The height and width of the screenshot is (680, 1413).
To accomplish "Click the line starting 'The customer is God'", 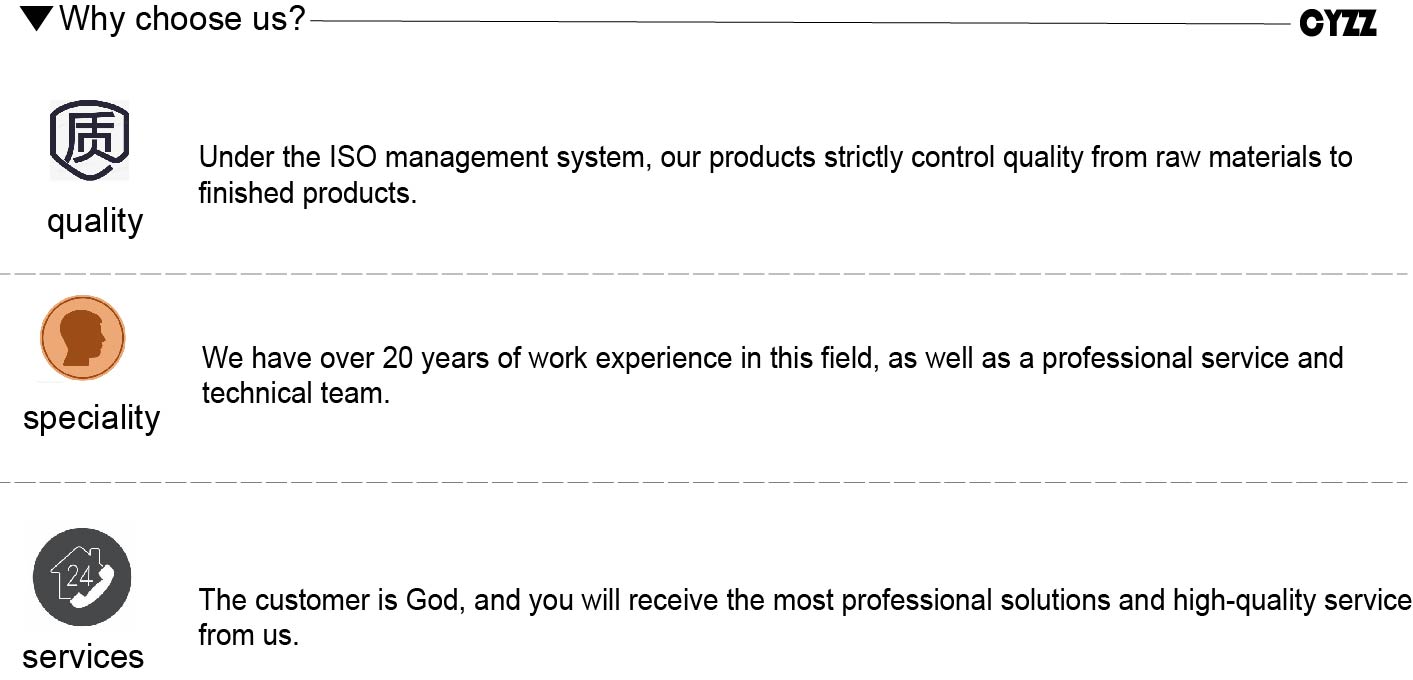I will pyautogui.click(x=804, y=600).
